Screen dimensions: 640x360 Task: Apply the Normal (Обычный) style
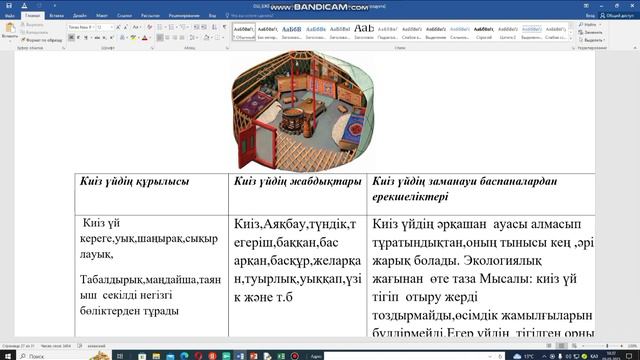point(244,31)
